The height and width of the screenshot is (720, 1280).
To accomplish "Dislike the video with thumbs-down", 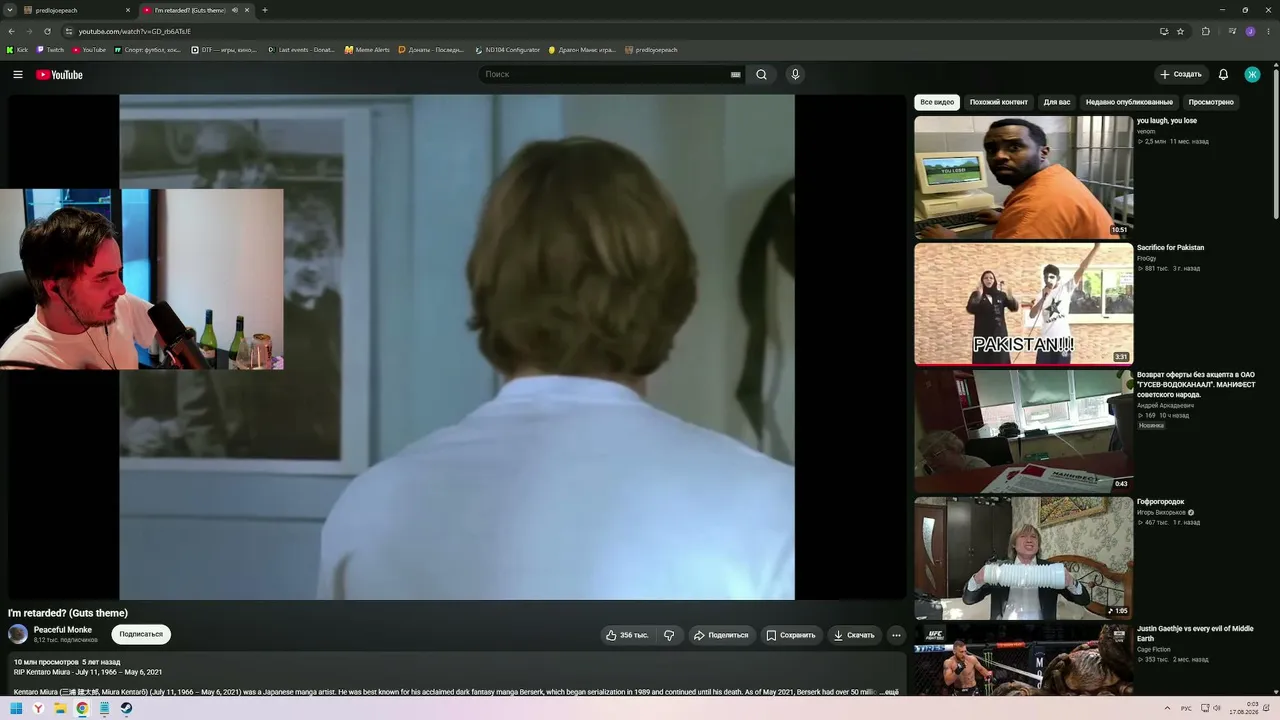I will click(669, 635).
